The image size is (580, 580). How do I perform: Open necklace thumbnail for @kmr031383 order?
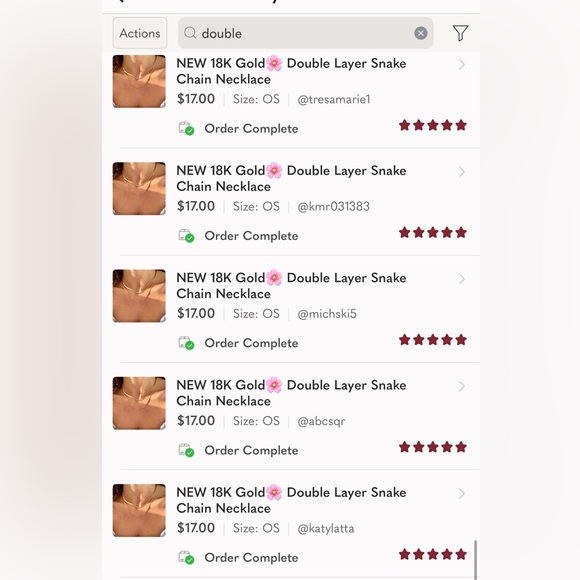[139, 189]
